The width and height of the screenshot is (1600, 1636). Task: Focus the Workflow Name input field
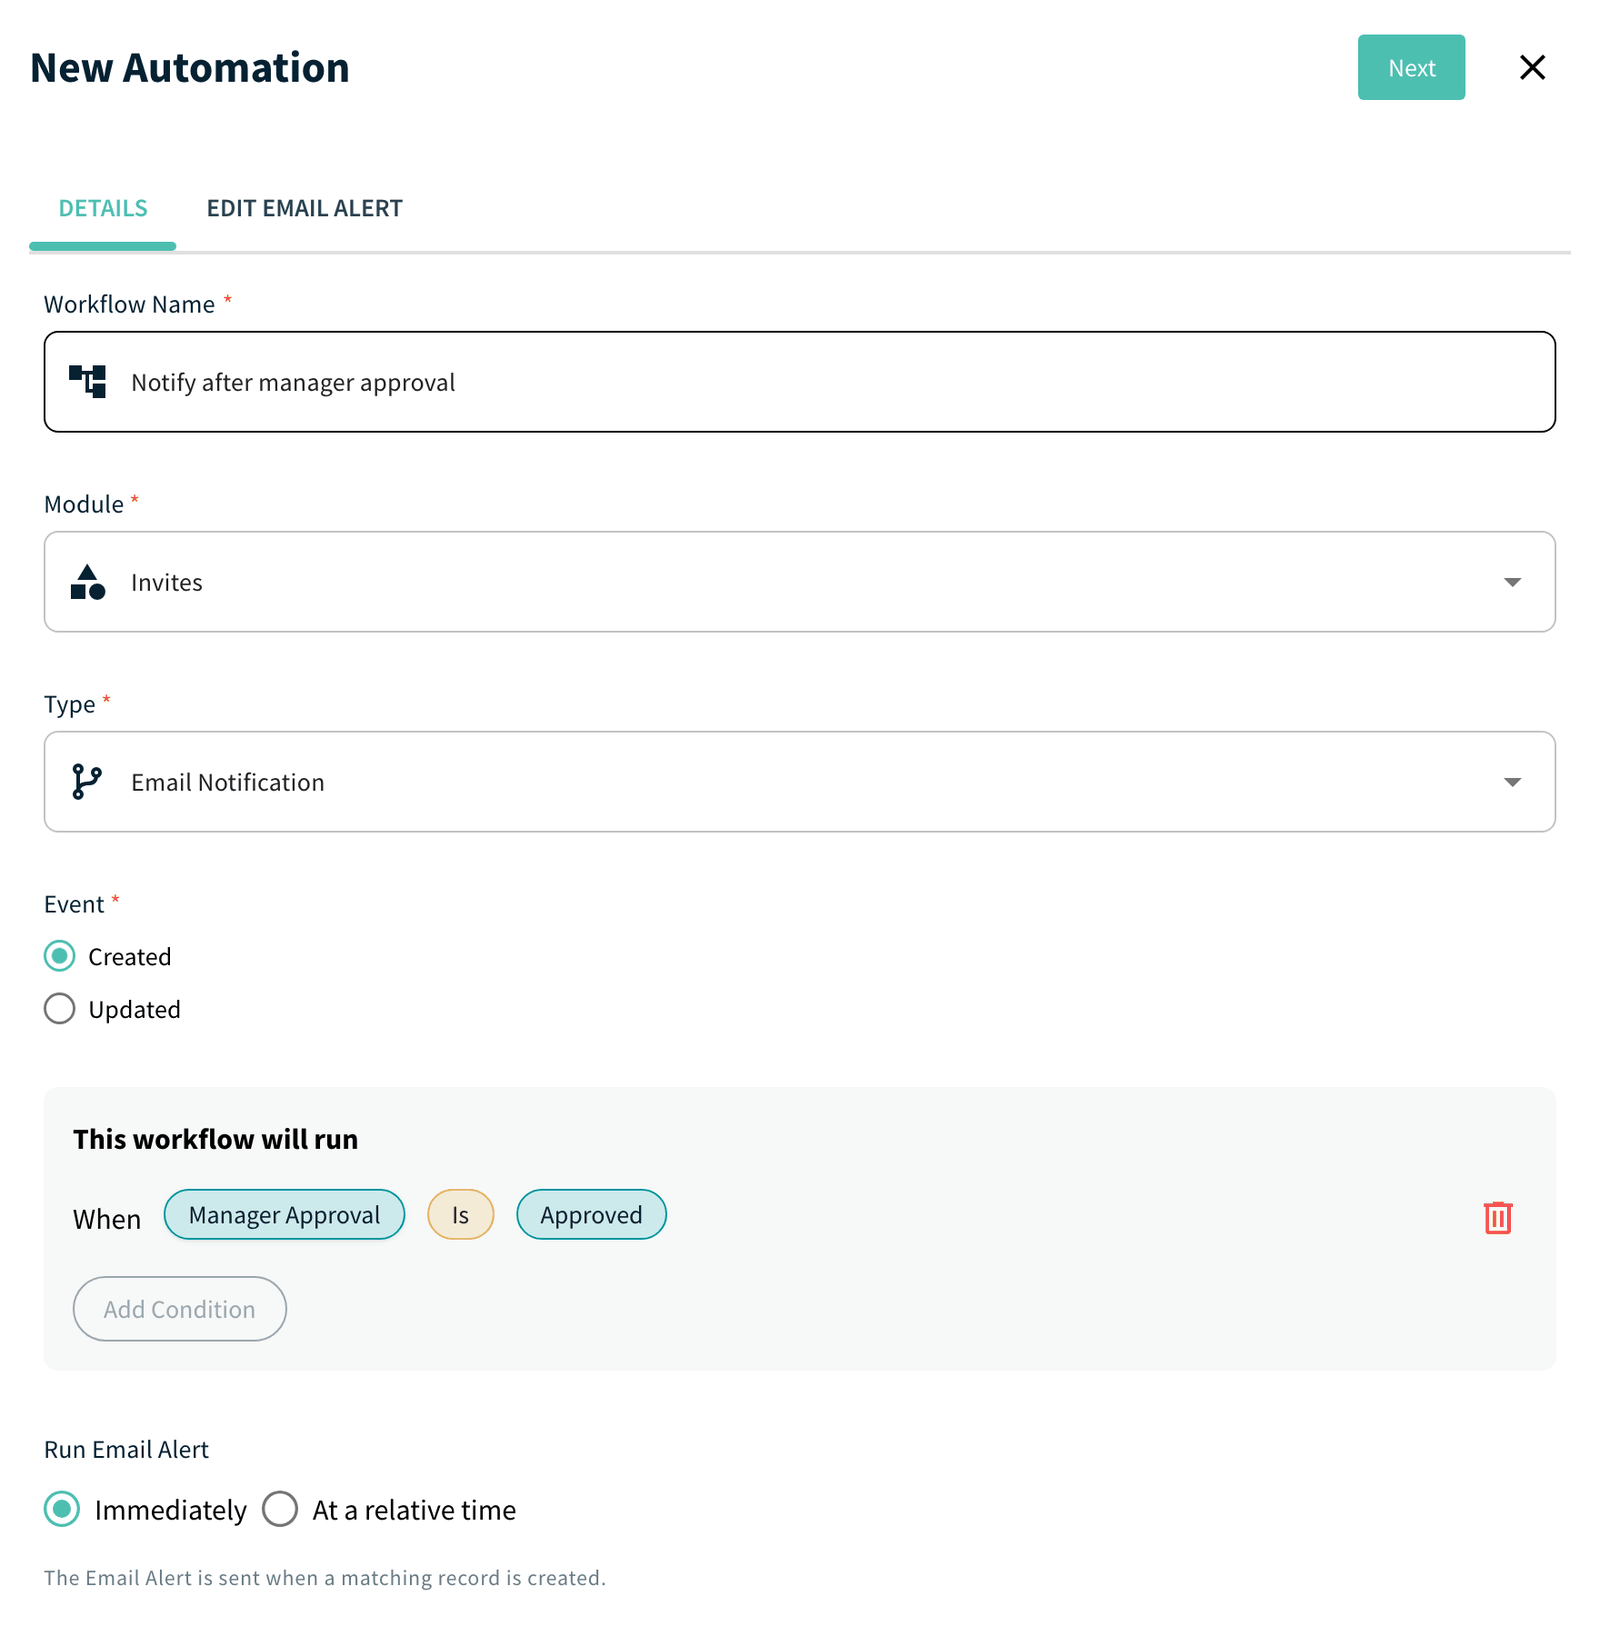tap(799, 382)
